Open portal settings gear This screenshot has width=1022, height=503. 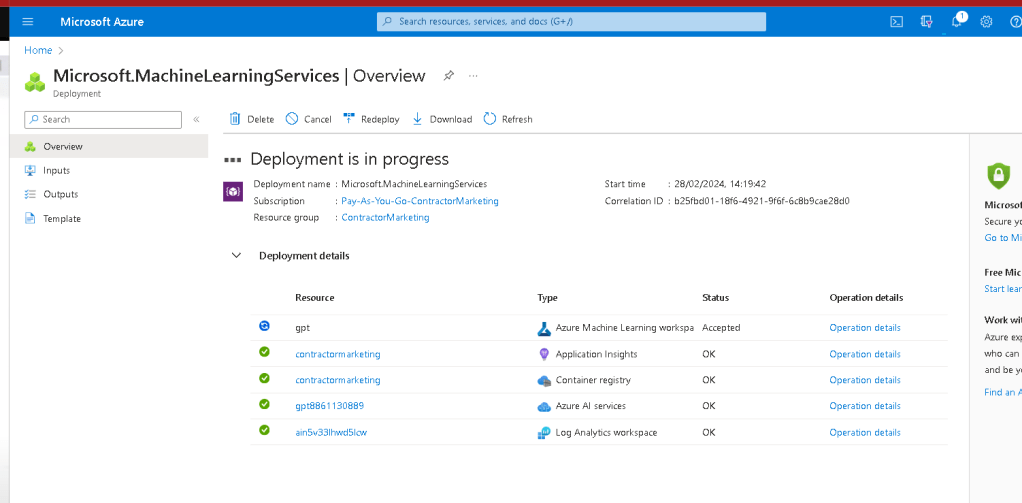click(x=986, y=22)
